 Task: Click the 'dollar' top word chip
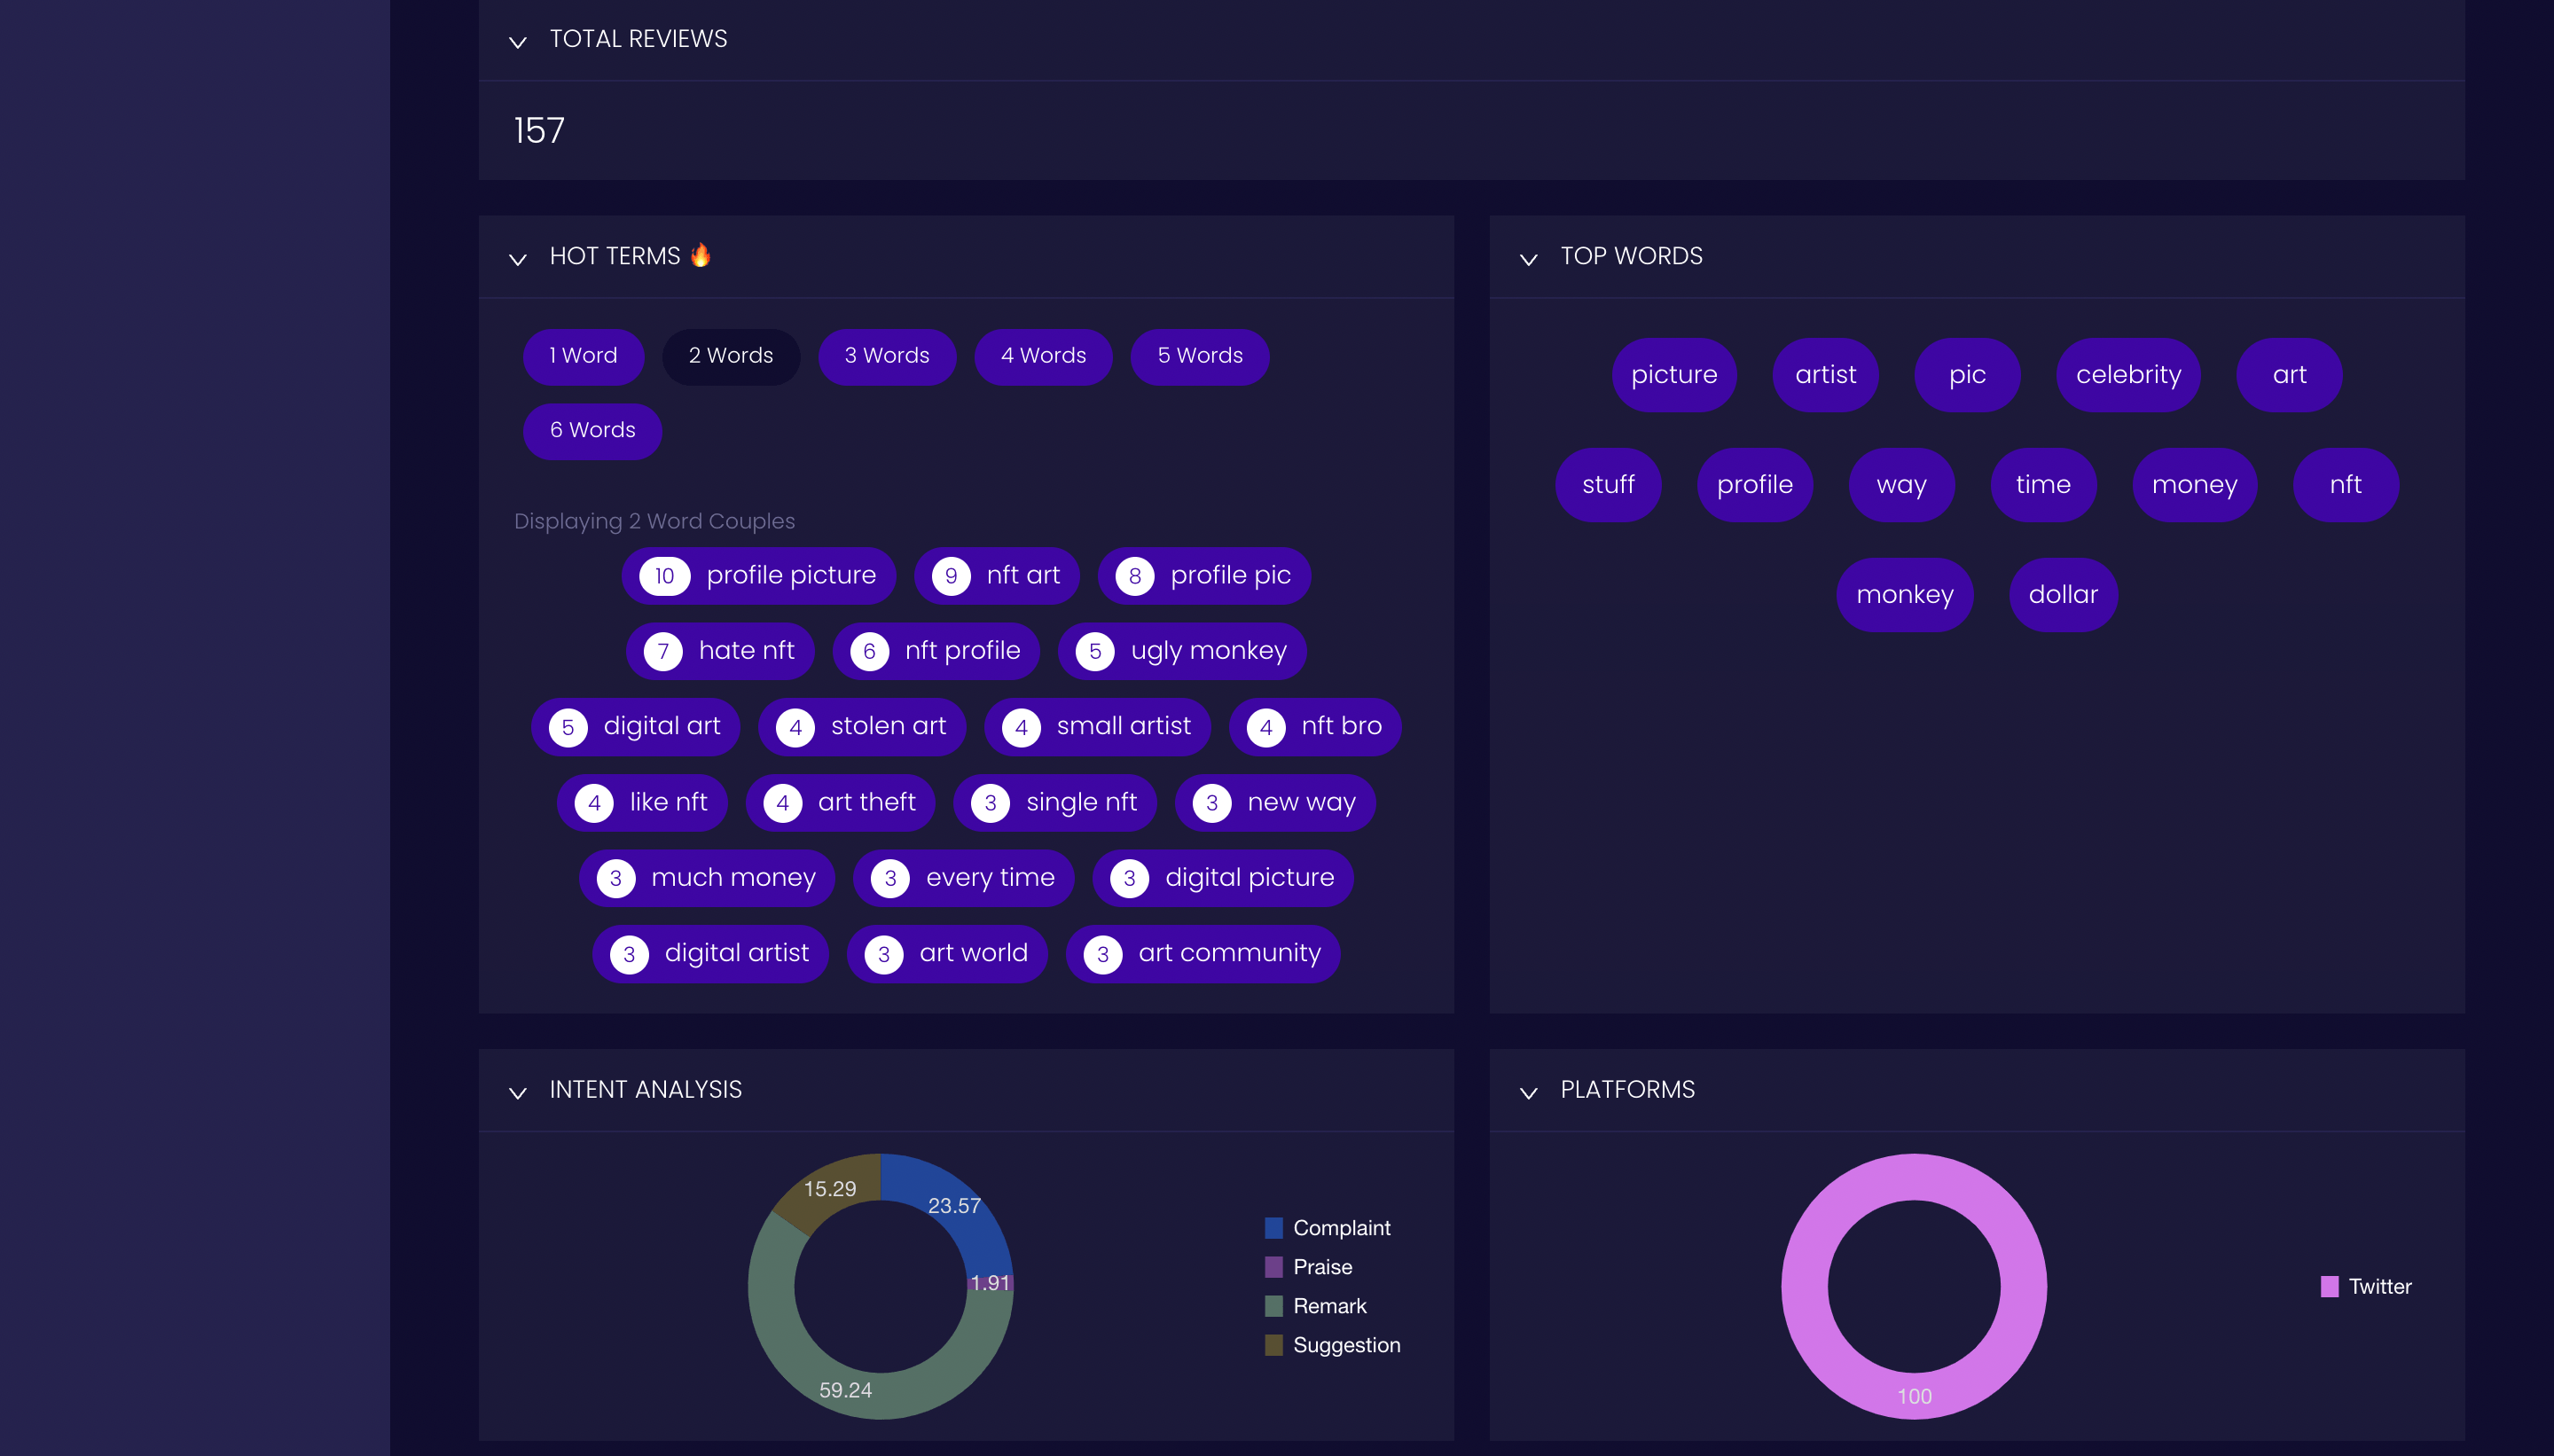[x=2062, y=595]
